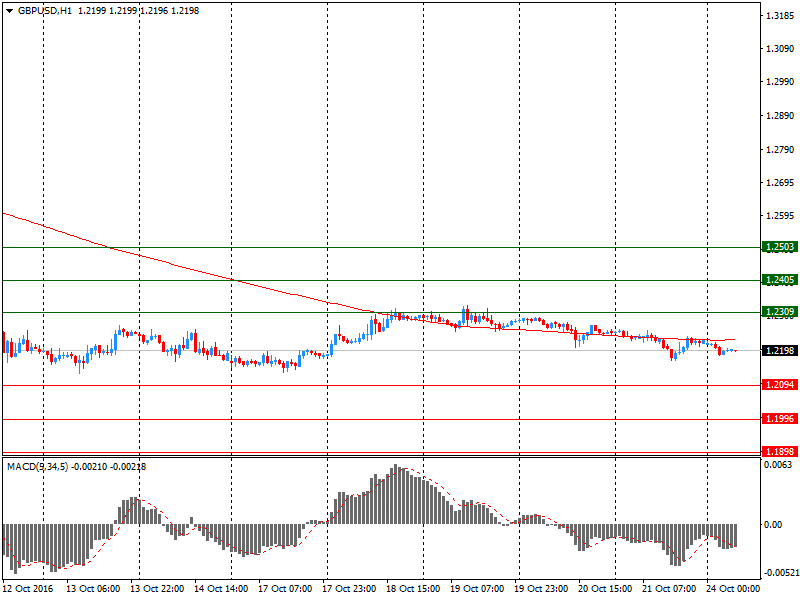Screen dimensions: 800x600
Task: Click the 1.2595 price scale value
Action: [x=780, y=216]
